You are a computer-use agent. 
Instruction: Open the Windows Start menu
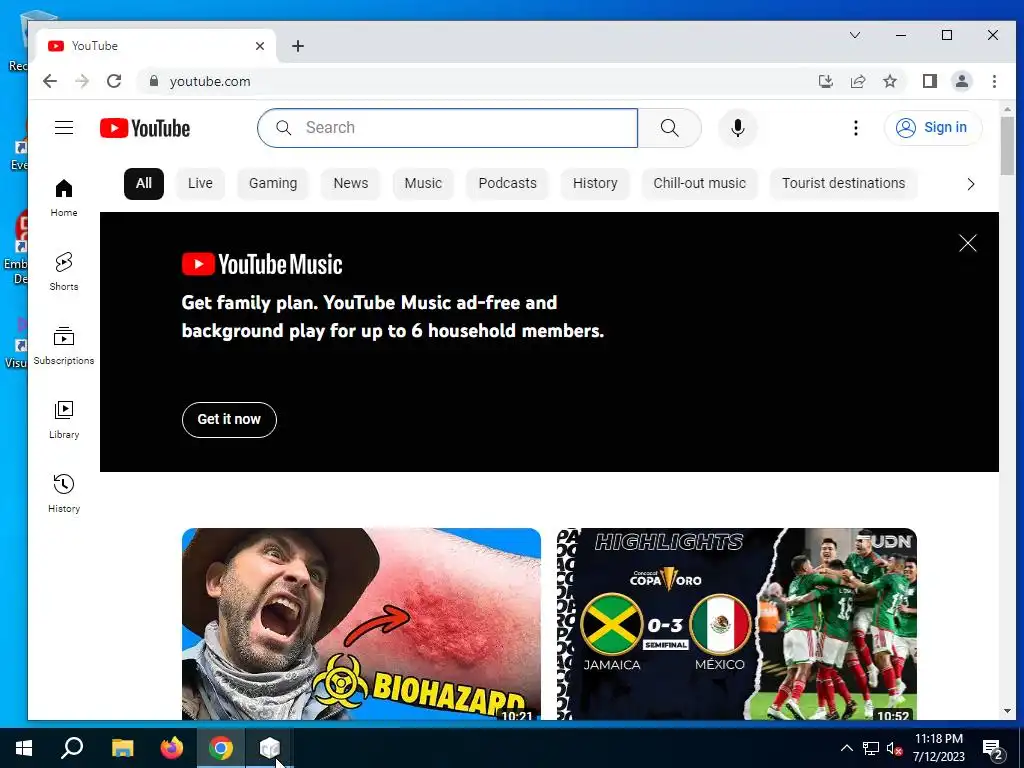pyautogui.click(x=24, y=748)
